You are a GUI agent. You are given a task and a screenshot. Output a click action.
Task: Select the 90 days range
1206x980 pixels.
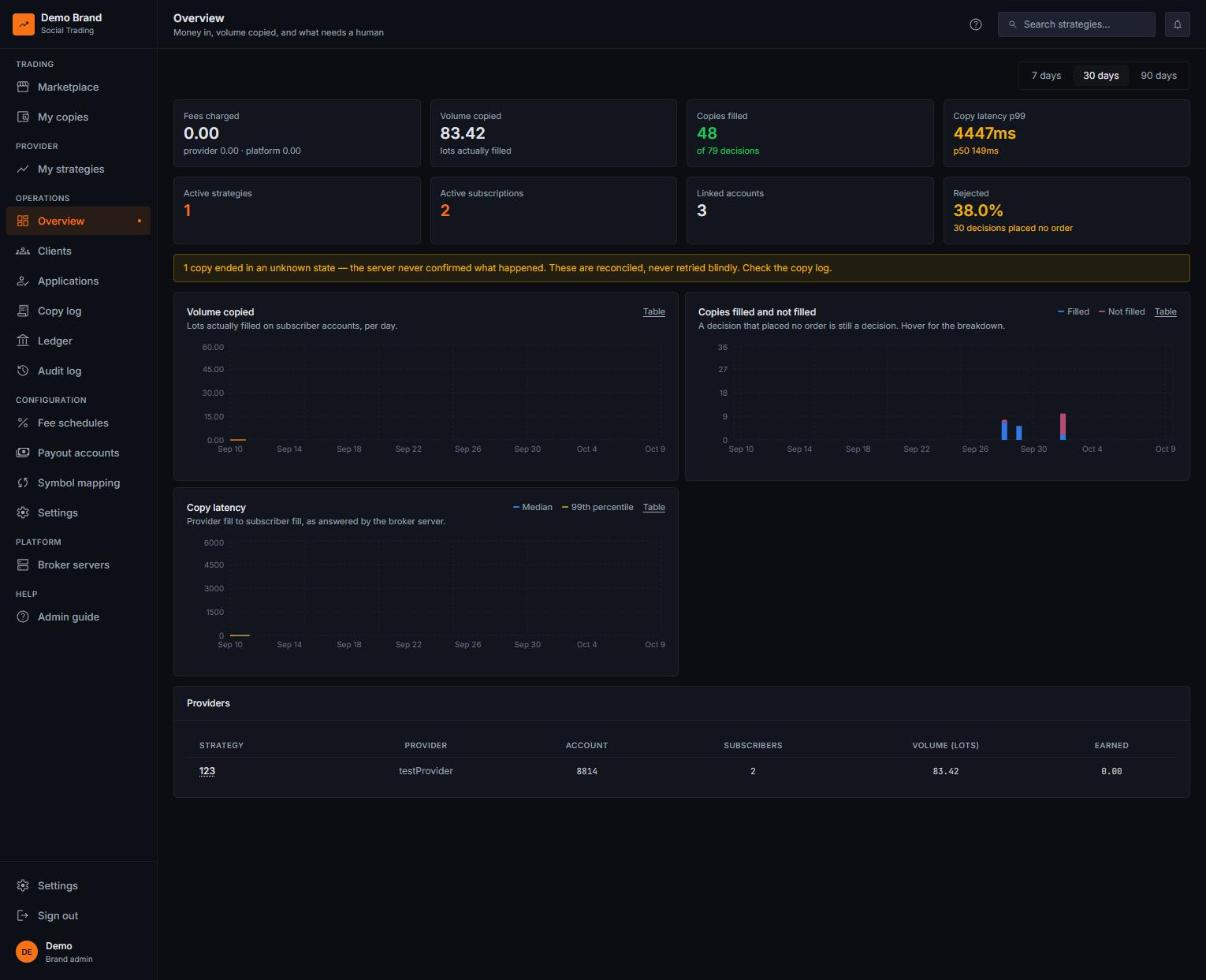pyautogui.click(x=1159, y=76)
